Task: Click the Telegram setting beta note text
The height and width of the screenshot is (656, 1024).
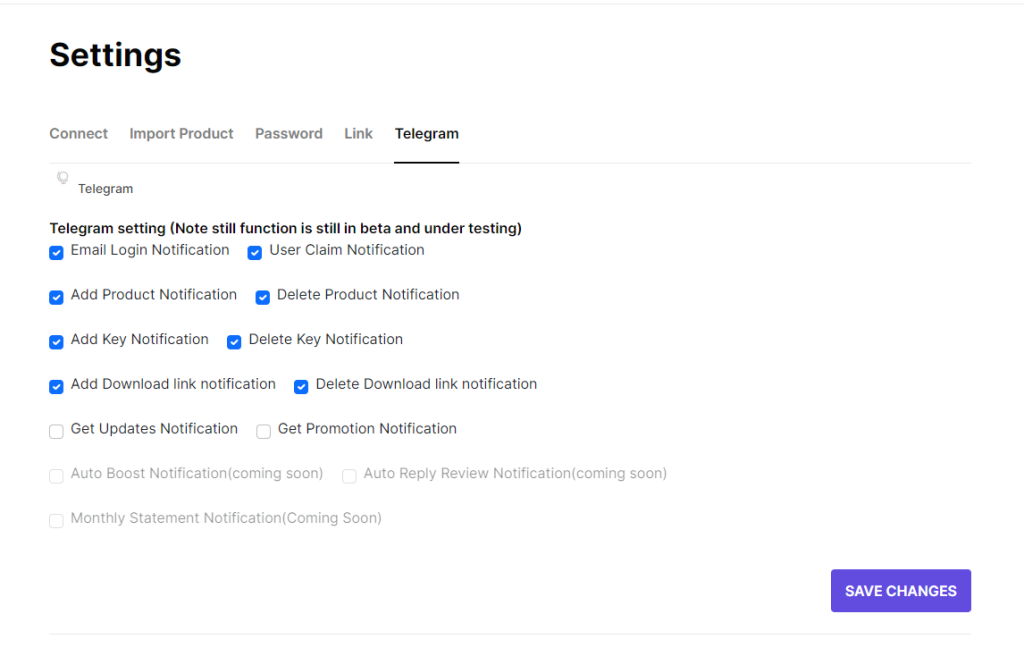Action: [x=285, y=228]
